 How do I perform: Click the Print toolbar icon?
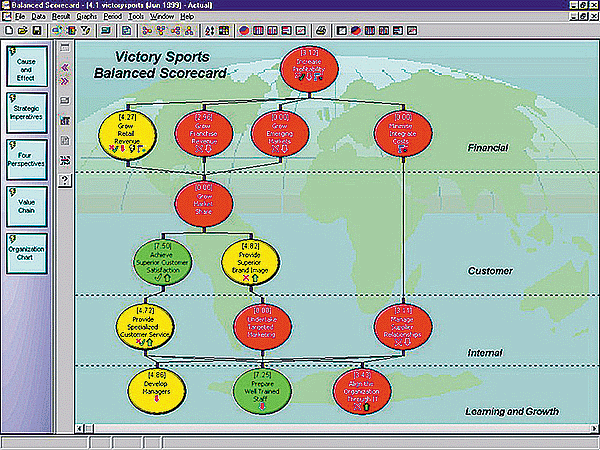321,31
